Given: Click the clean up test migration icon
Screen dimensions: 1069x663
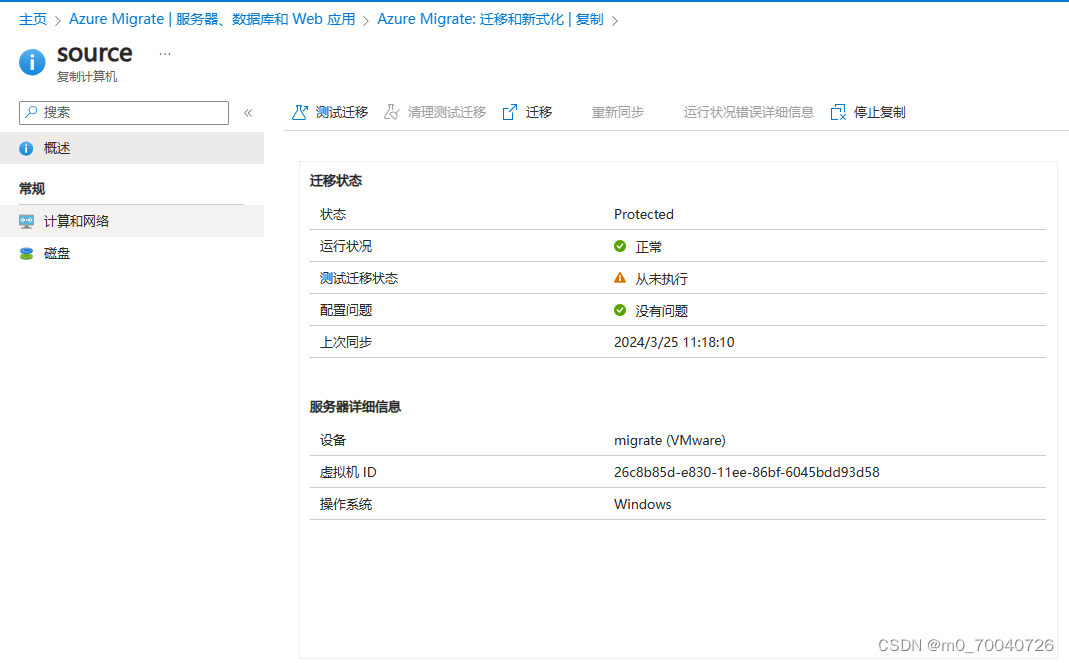Looking at the screenshot, I should tap(391, 113).
